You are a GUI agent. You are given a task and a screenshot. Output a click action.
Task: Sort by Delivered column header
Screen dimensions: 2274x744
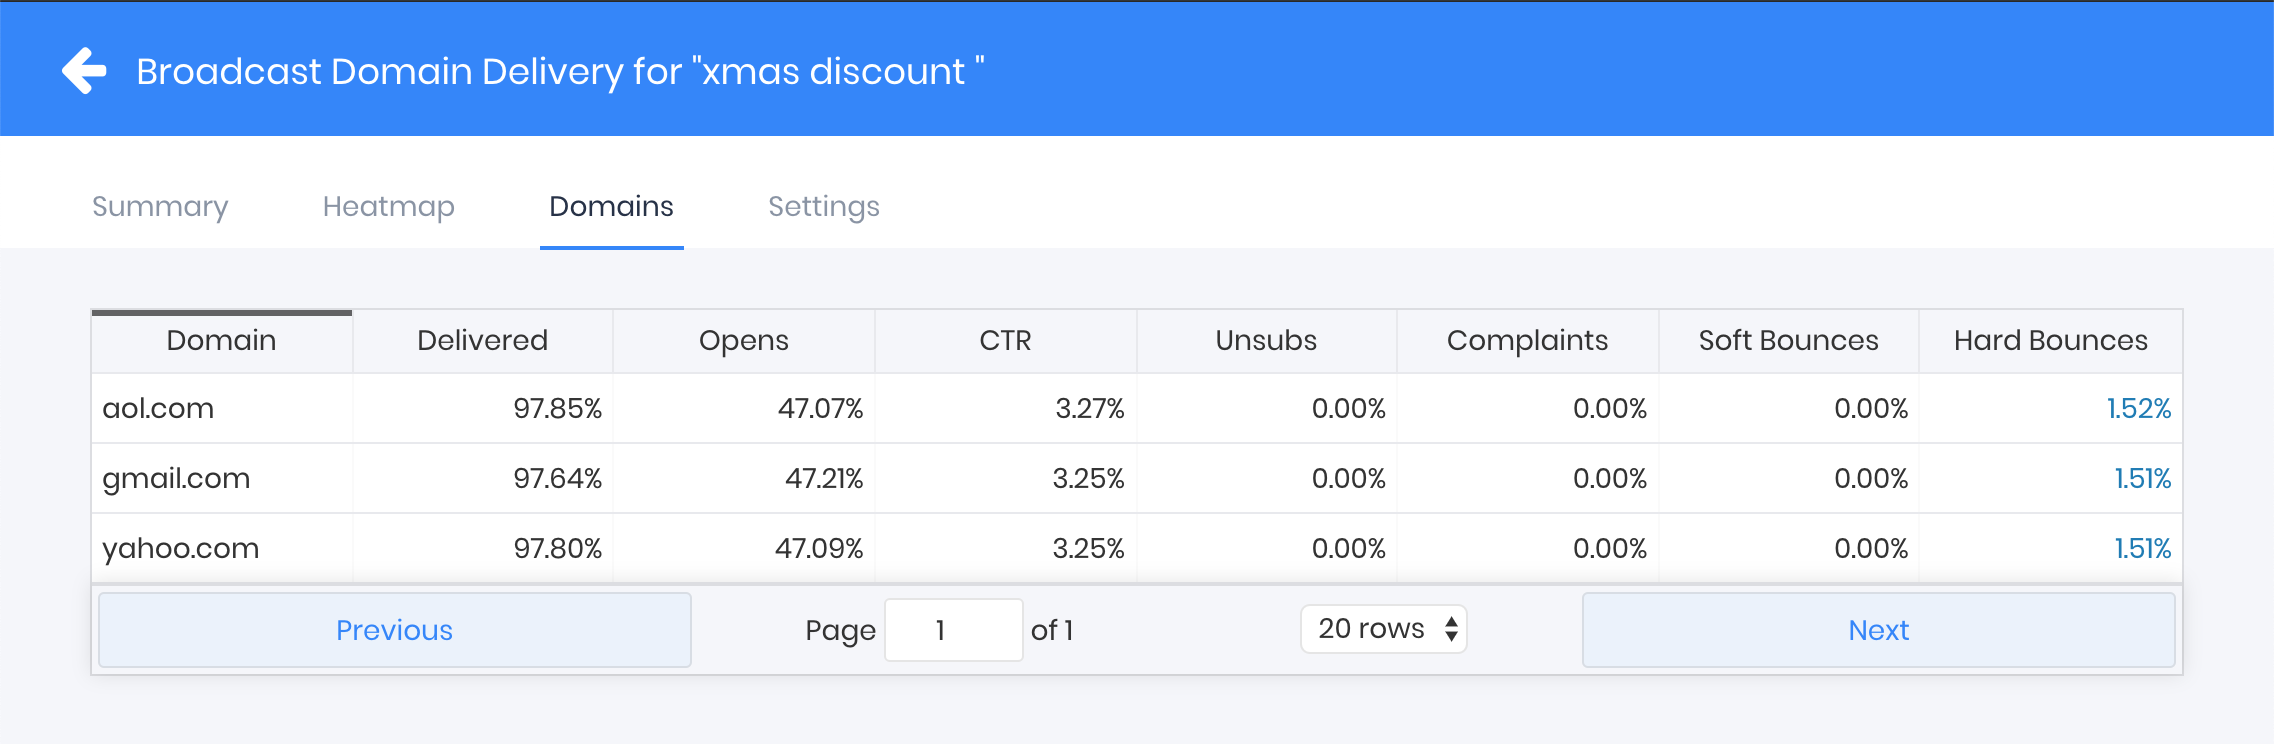[482, 341]
